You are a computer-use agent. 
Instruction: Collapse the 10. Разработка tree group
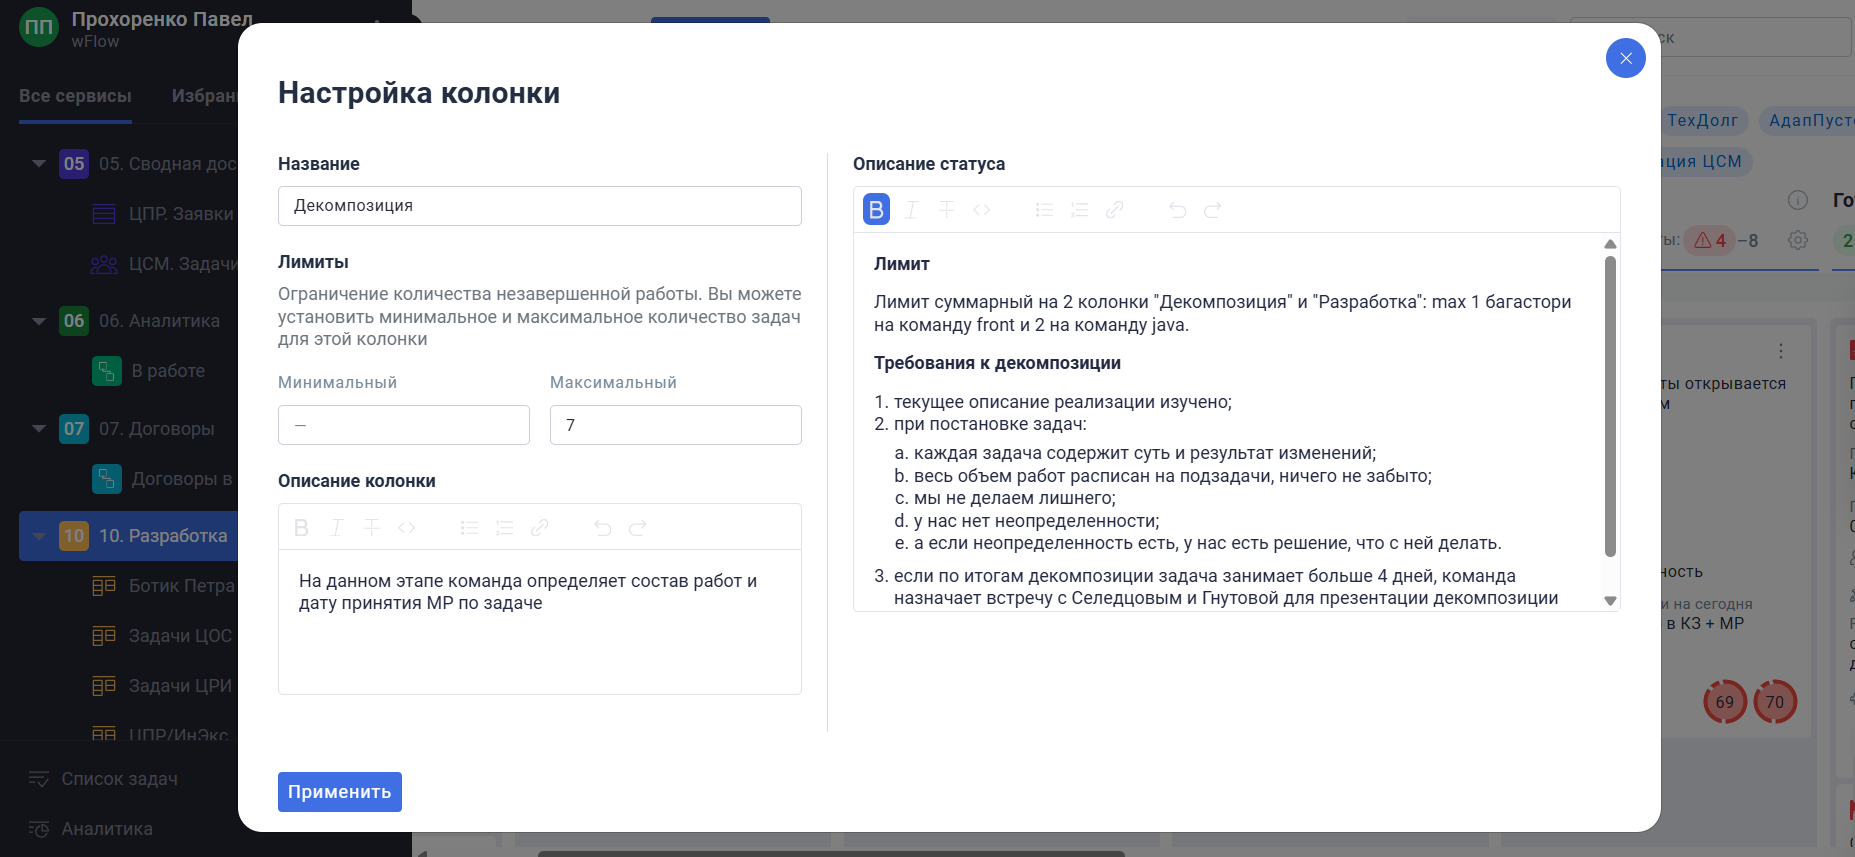[x=39, y=536]
